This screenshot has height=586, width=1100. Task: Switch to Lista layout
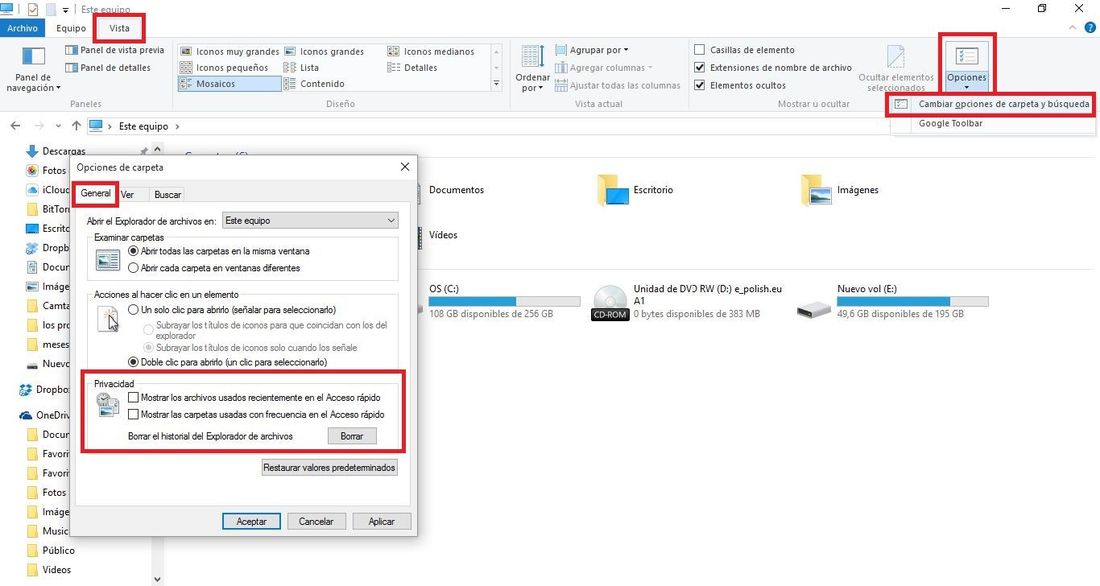click(301, 67)
